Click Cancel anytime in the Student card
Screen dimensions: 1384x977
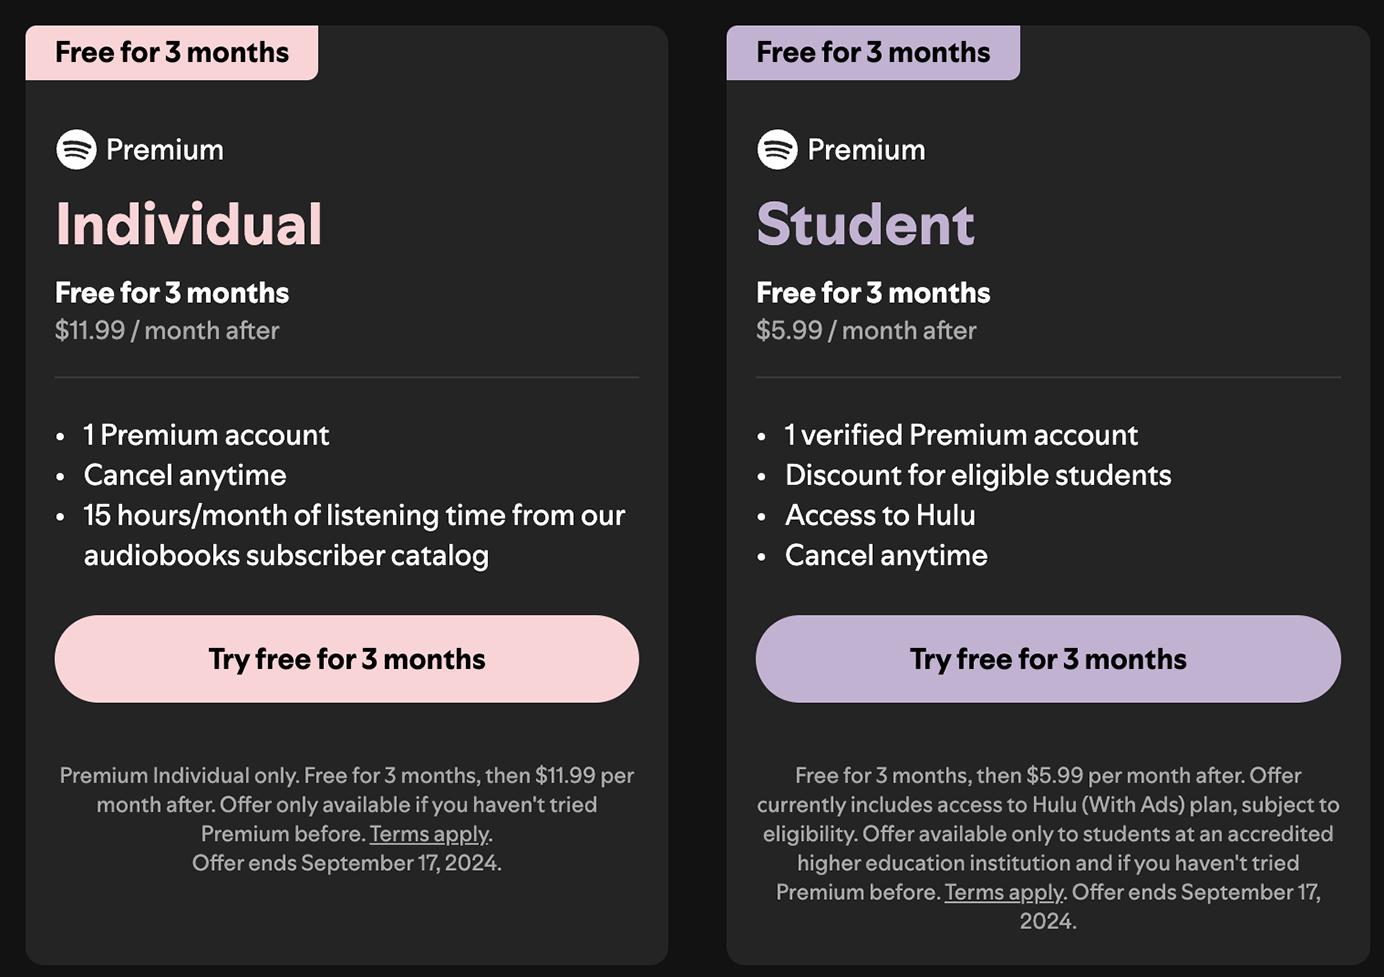886,555
